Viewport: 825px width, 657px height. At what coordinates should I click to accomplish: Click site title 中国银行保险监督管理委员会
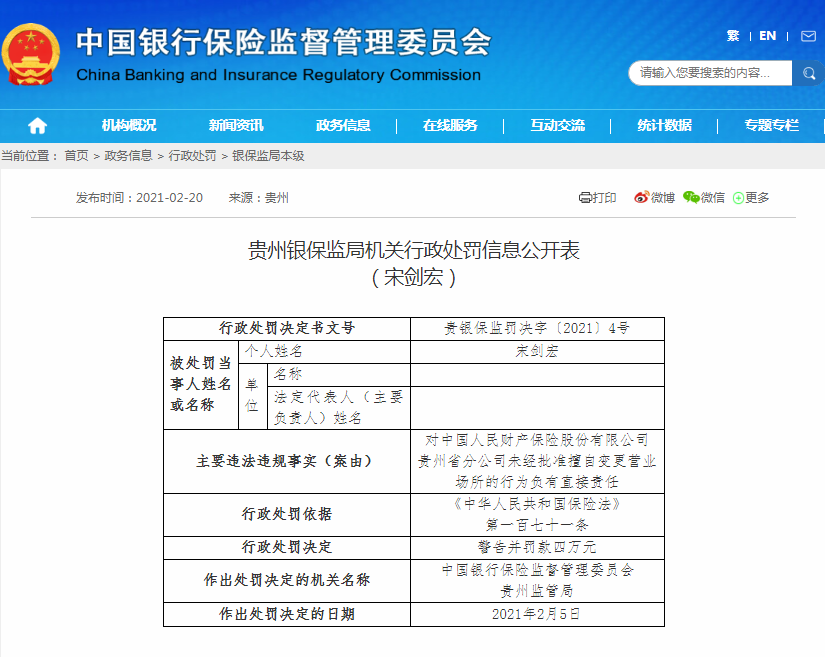[x=284, y=43]
